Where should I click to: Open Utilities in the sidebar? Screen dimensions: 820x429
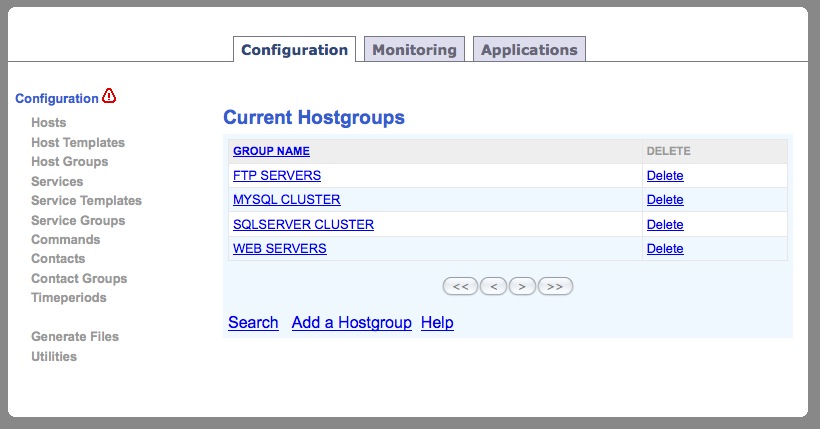[x=54, y=356]
